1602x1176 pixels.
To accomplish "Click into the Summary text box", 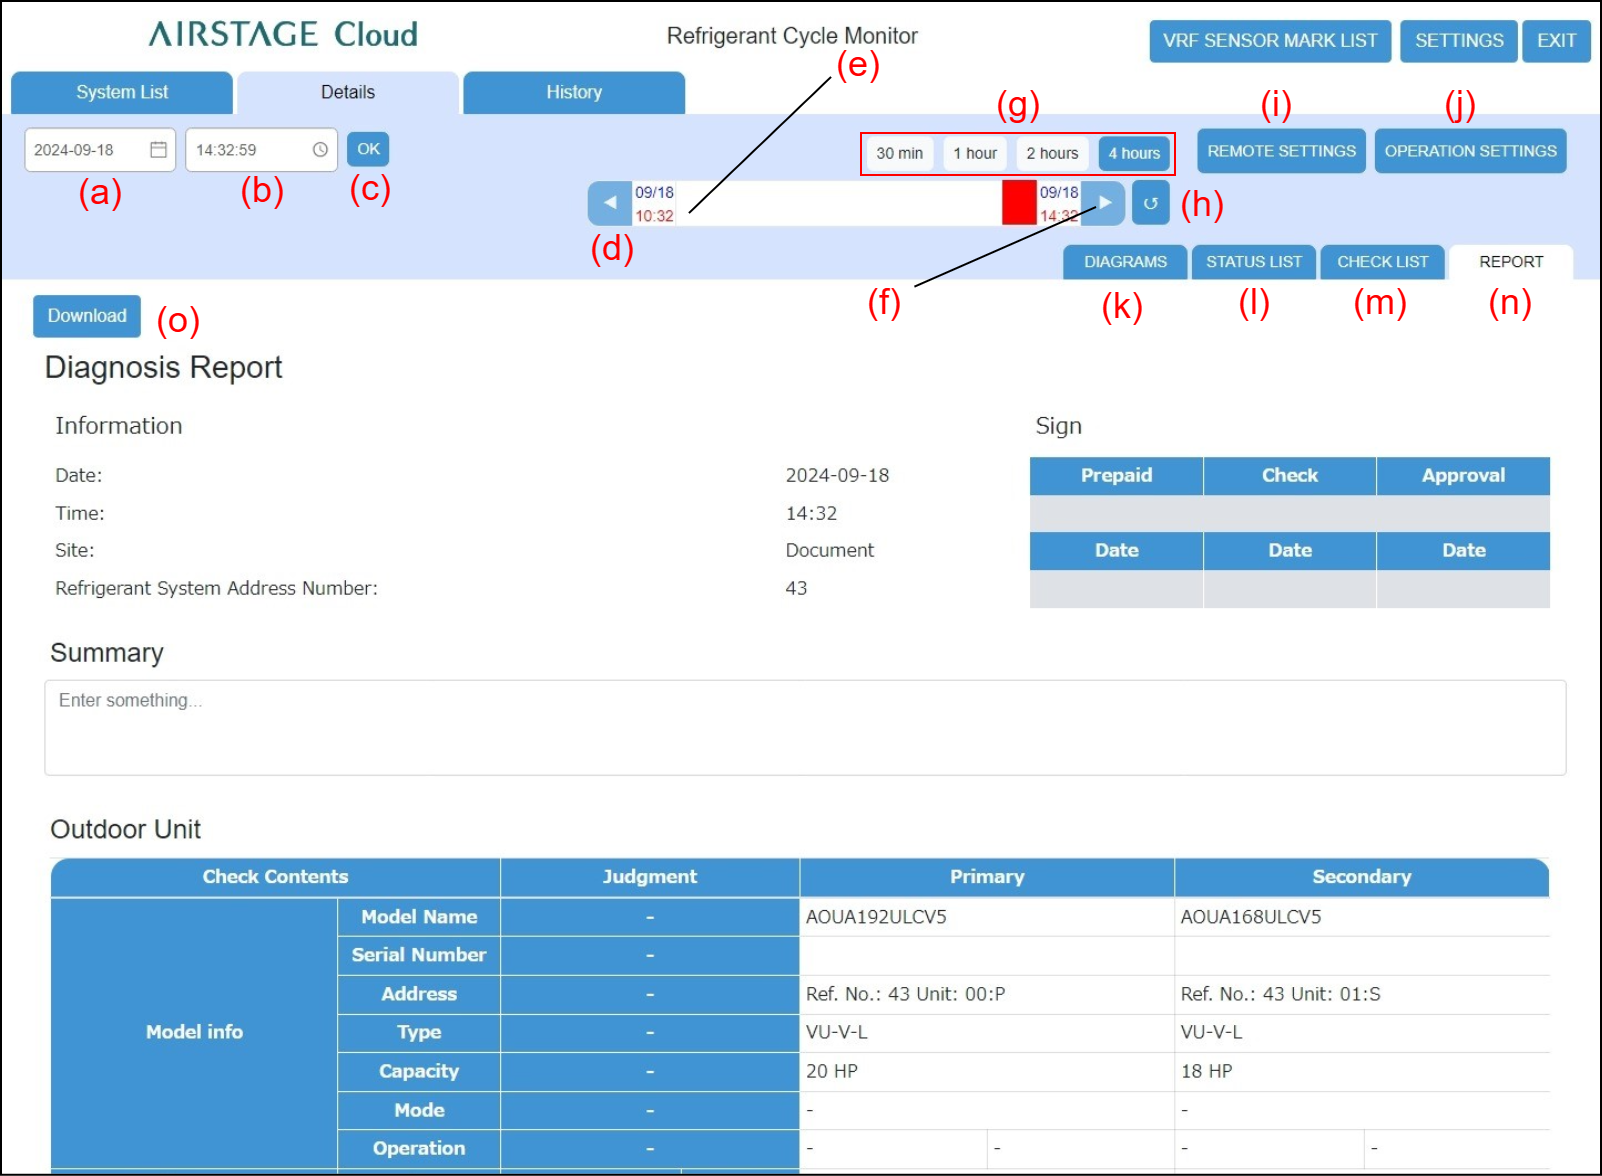I will pyautogui.click(x=804, y=728).
